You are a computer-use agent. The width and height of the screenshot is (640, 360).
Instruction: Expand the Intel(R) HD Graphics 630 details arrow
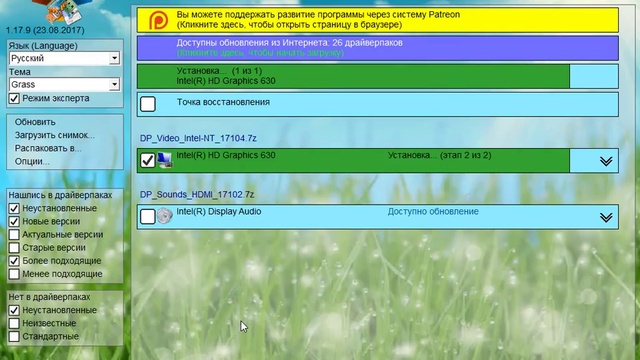pyautogui.click(x=606, y=161)
